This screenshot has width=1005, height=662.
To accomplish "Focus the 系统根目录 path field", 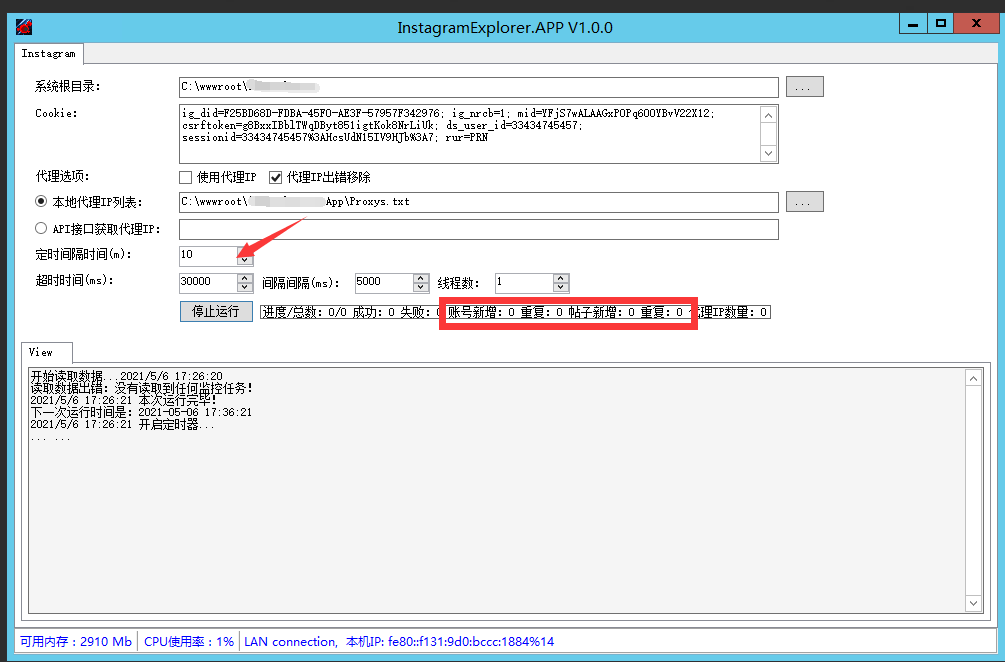I will point(478,87).
